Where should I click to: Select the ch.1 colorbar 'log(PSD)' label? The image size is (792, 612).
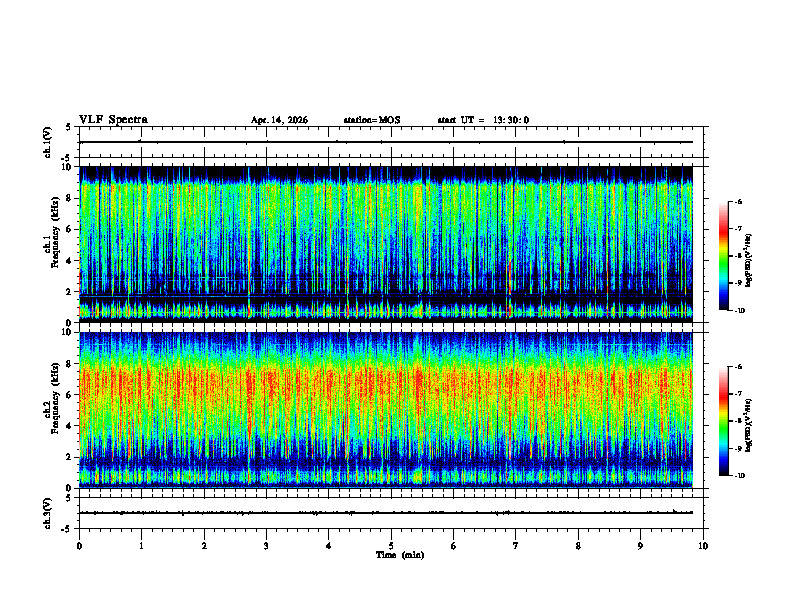tap(749, 261)
